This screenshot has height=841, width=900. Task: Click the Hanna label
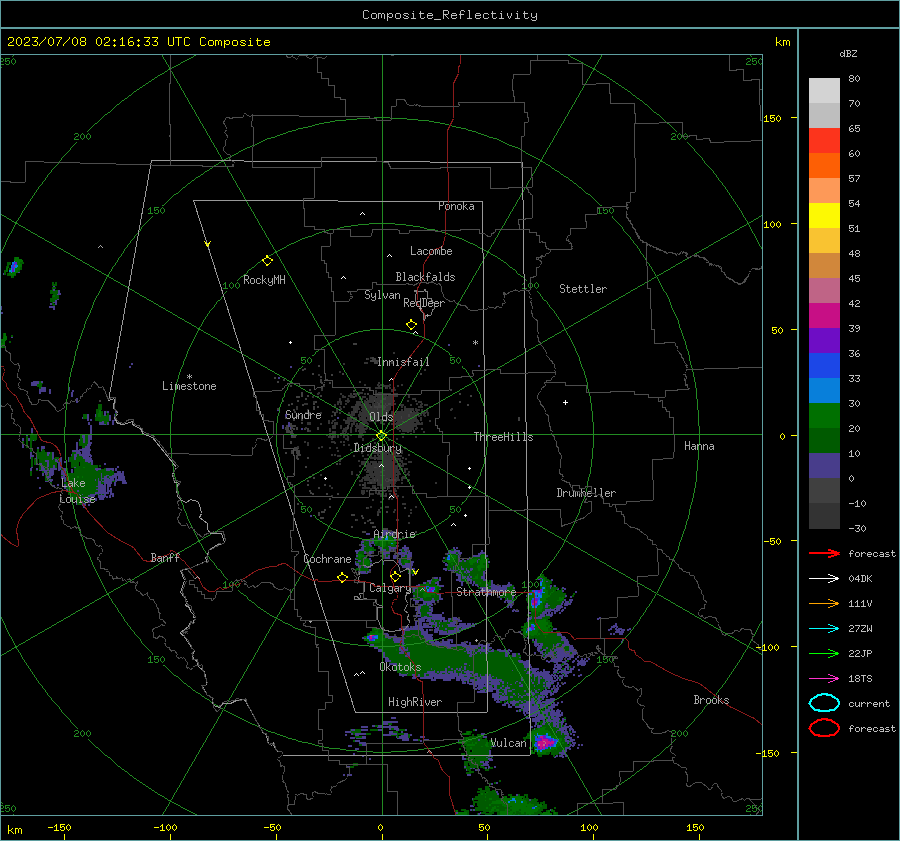click(699, 446)
